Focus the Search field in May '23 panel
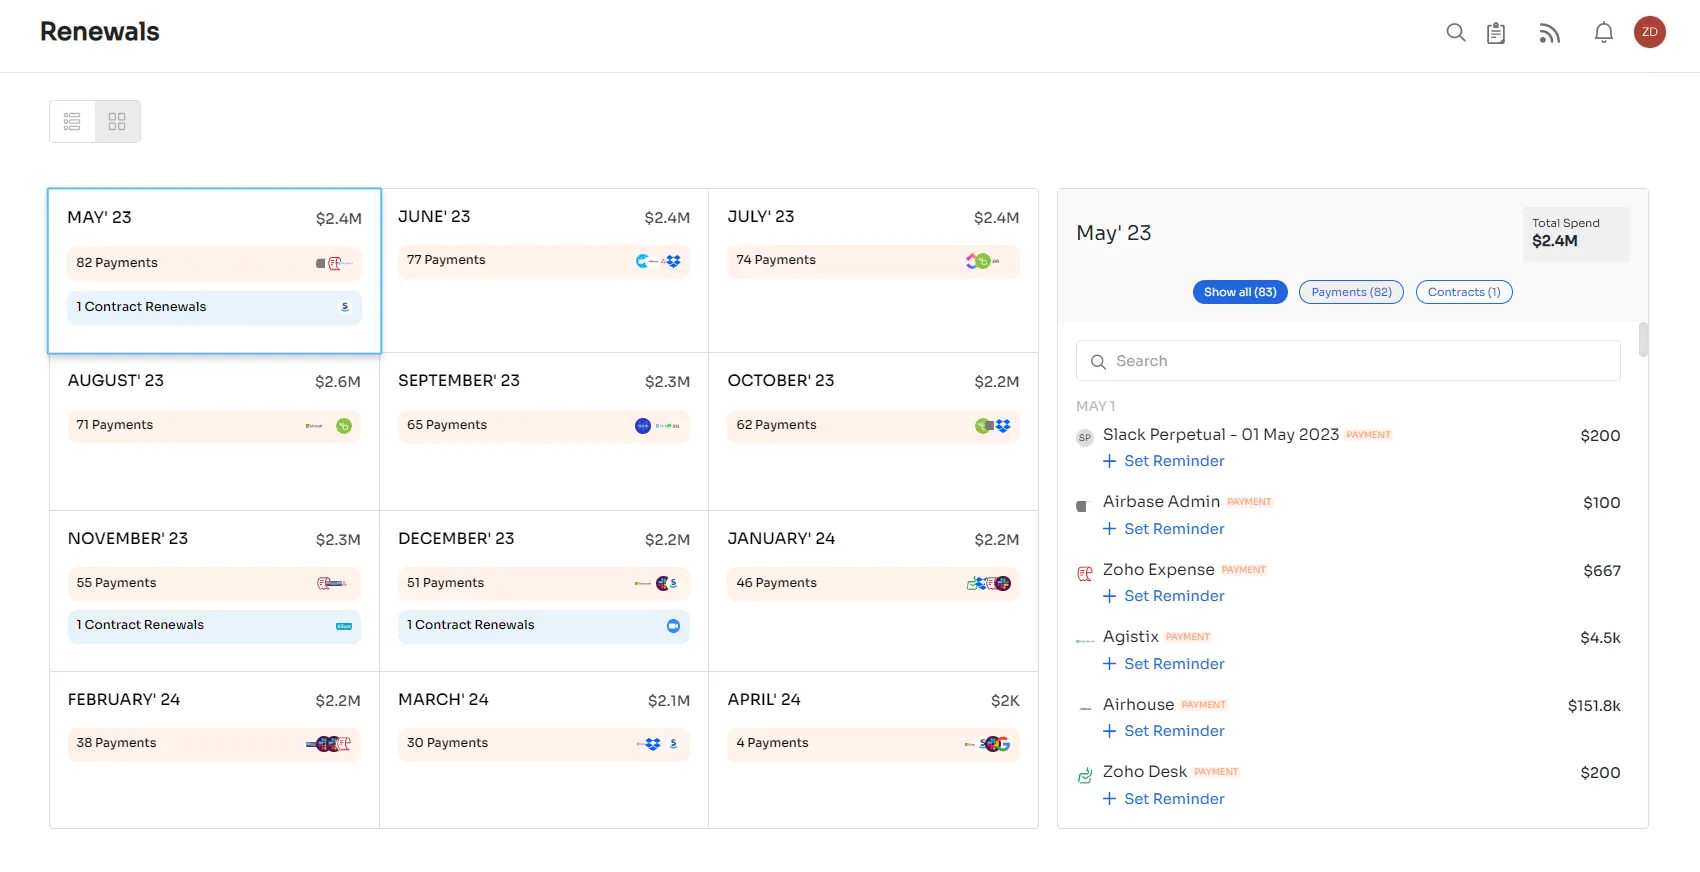Image resolution: width=1700 pixels, height=872 pixels. tap(1348, 361)
